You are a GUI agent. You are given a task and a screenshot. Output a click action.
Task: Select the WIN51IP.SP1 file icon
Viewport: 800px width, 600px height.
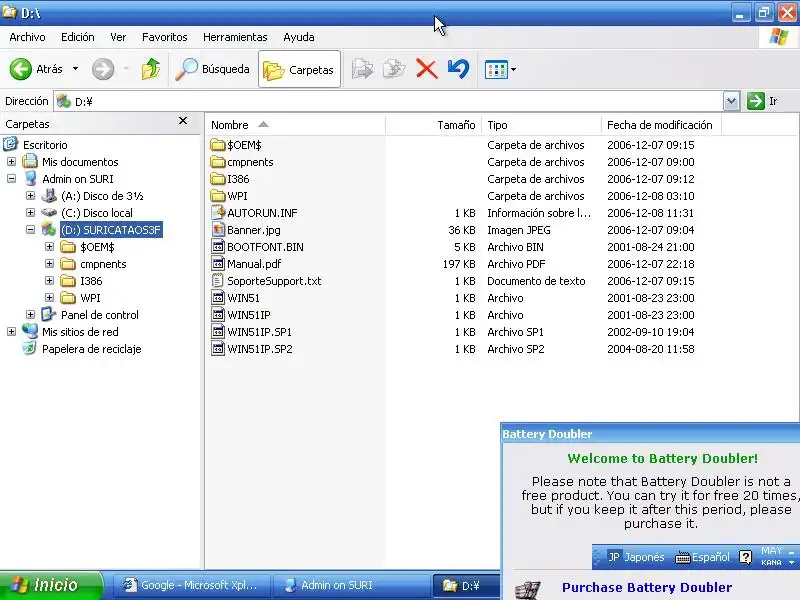click(x=218, y=332)
